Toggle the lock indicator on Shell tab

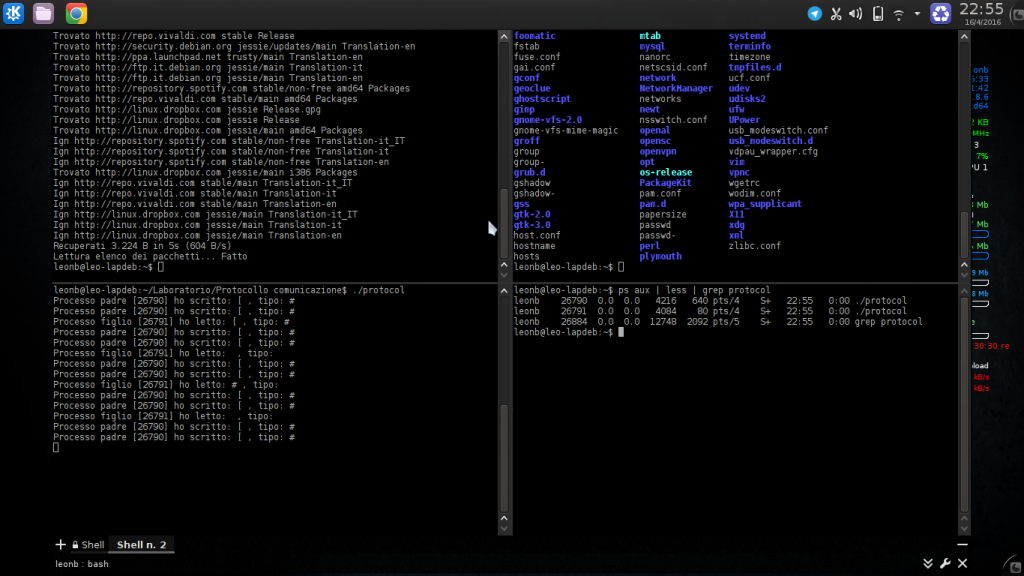[x=76, y=544]
